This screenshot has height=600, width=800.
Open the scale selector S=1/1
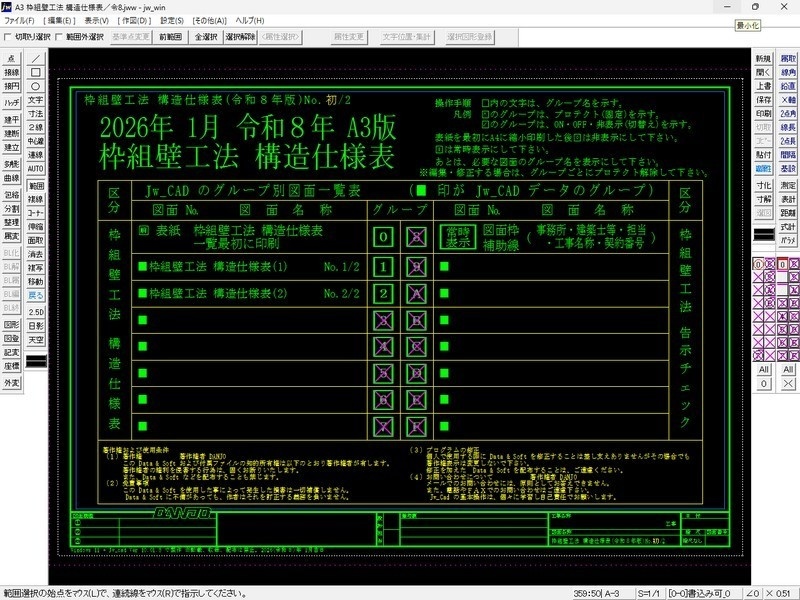click(646, 592)
